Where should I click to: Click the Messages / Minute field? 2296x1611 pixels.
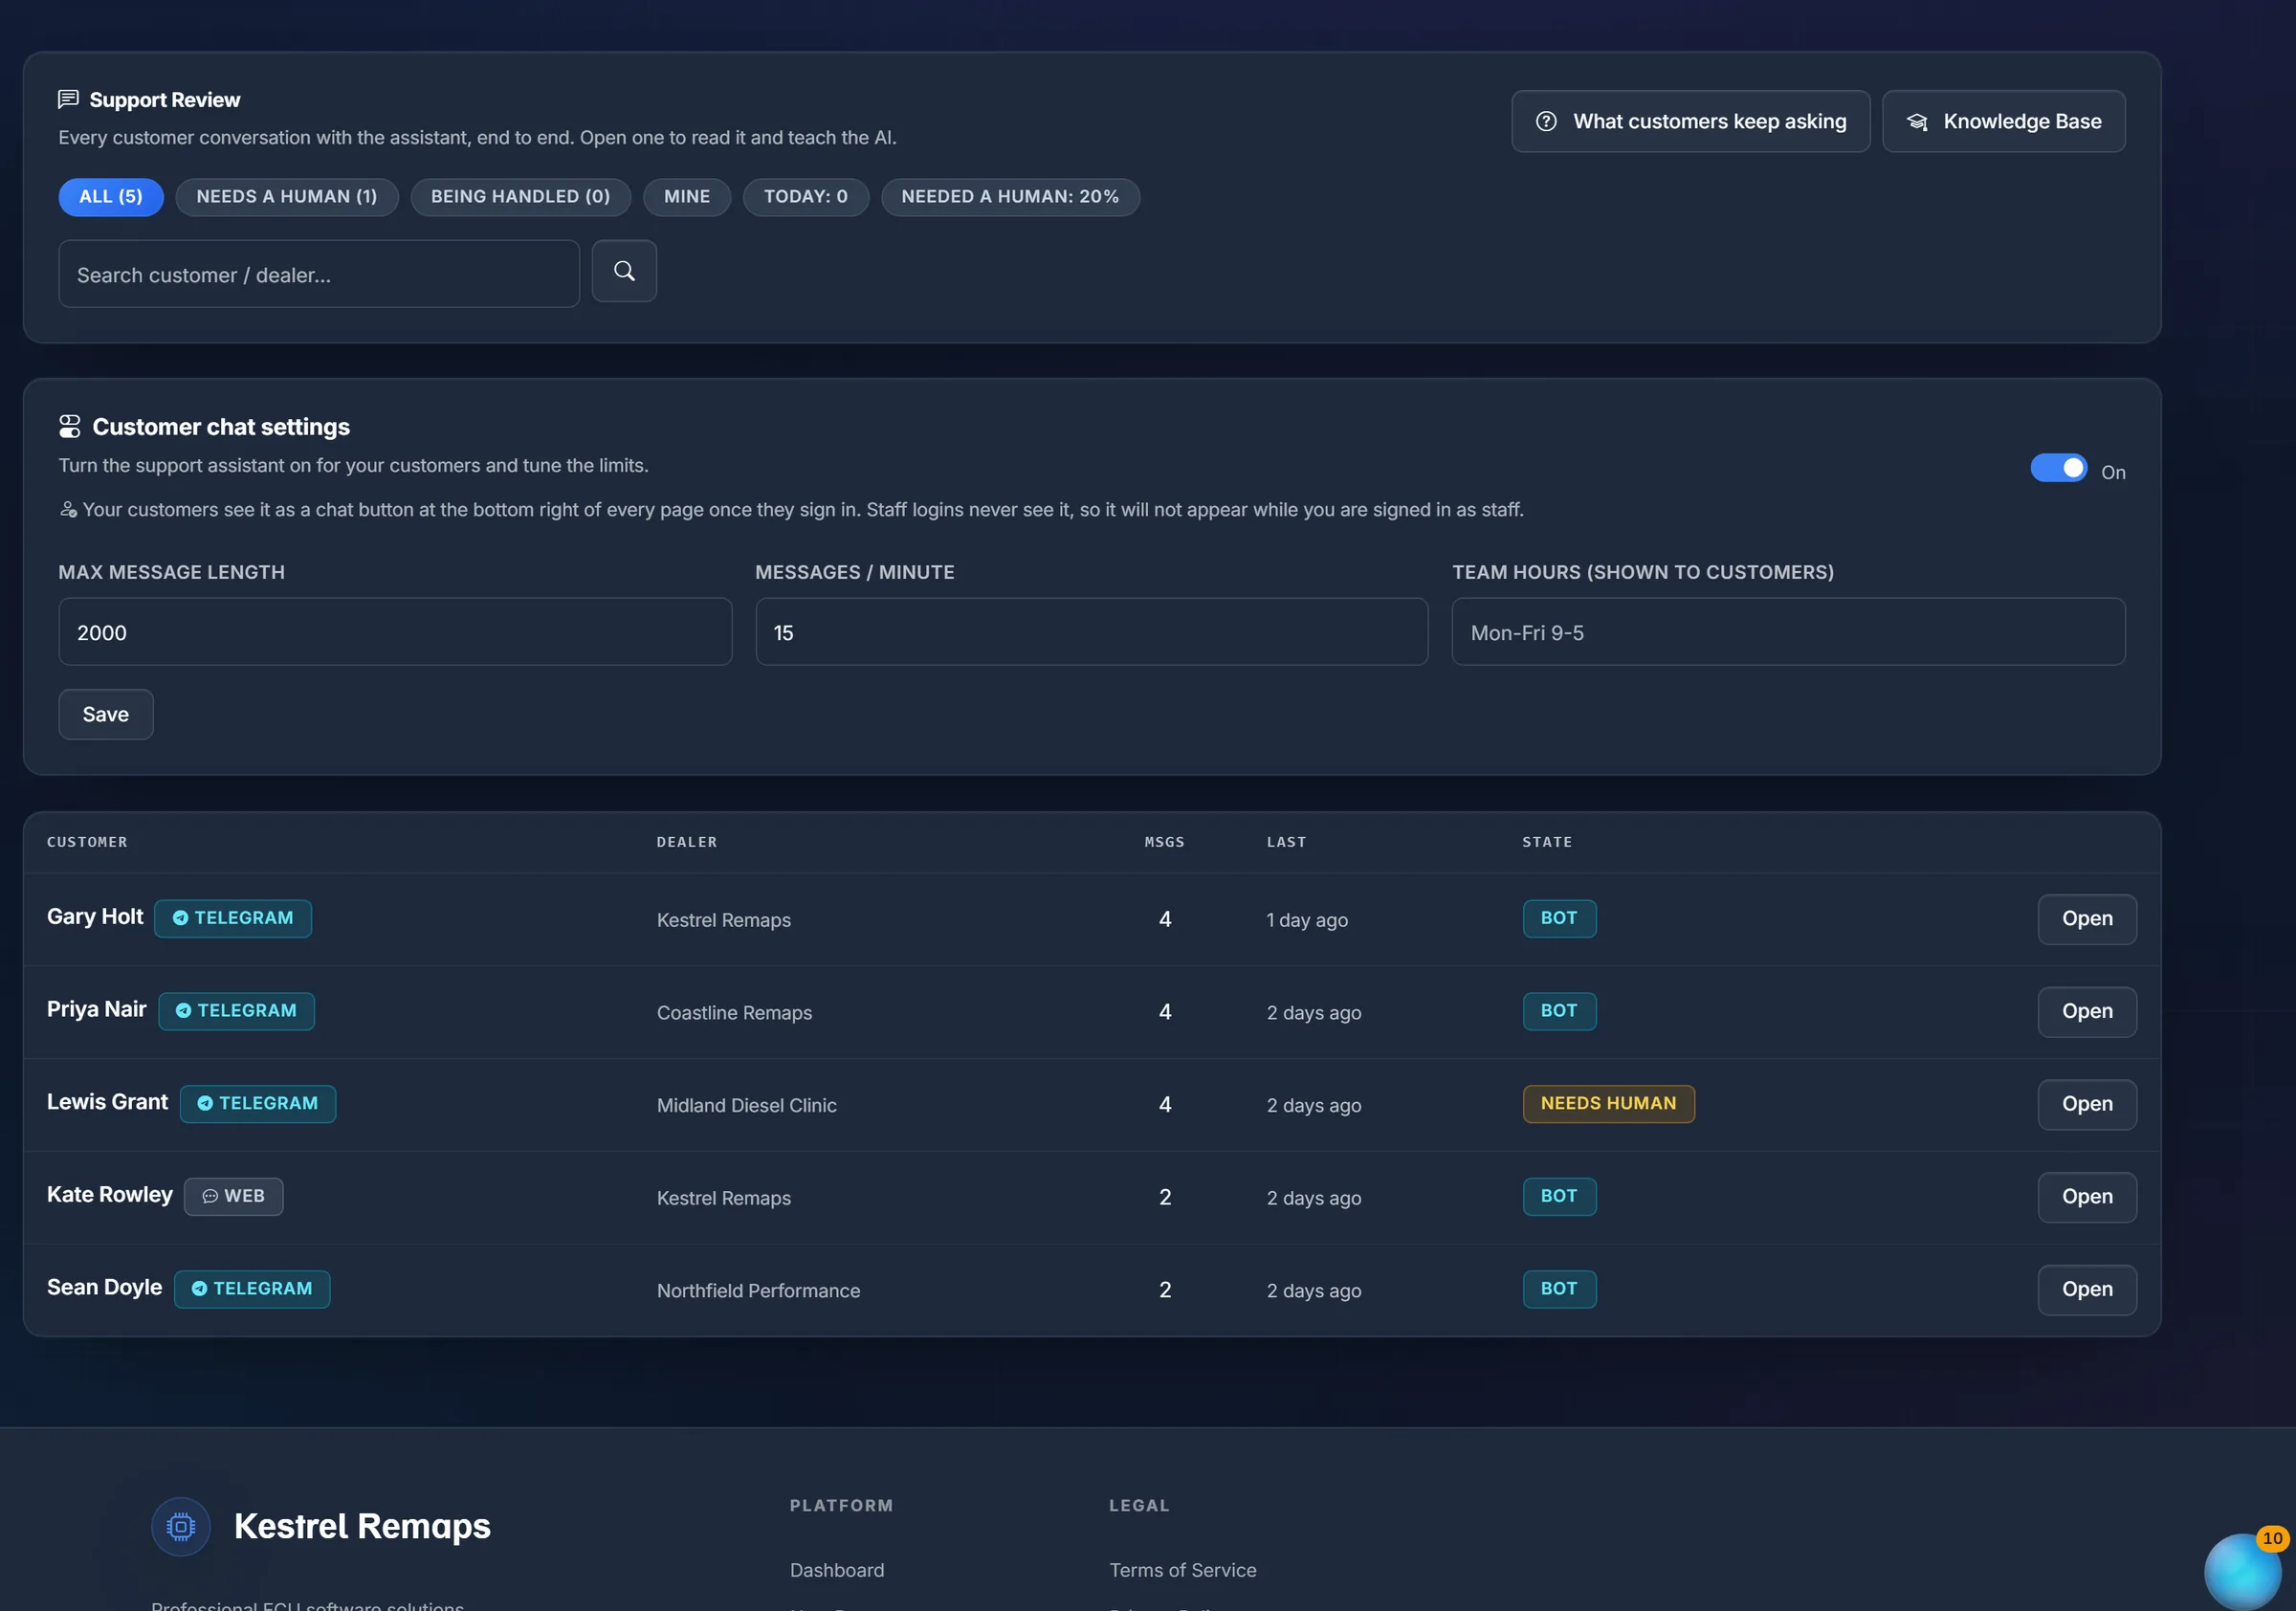point(1092,632)
